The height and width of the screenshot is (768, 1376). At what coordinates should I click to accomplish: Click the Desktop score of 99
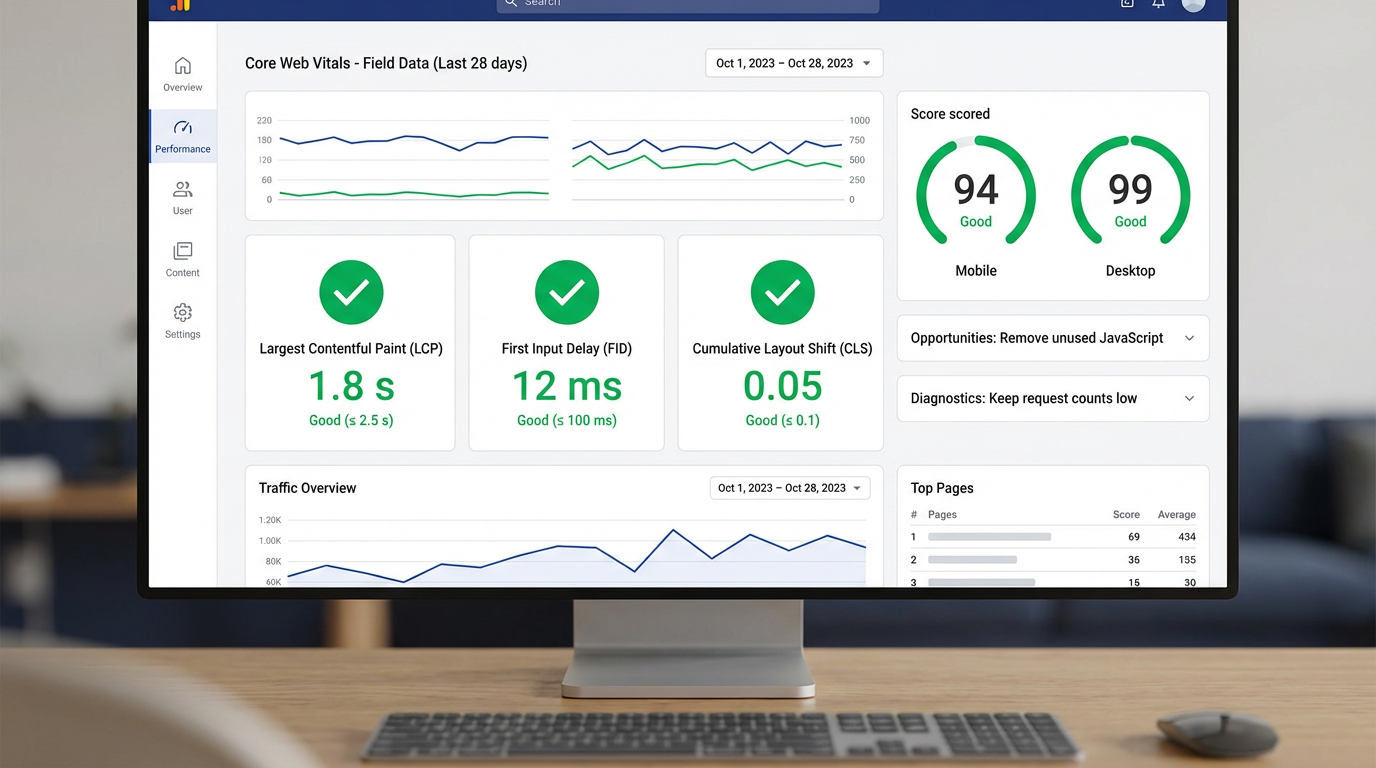(1130, 191)
